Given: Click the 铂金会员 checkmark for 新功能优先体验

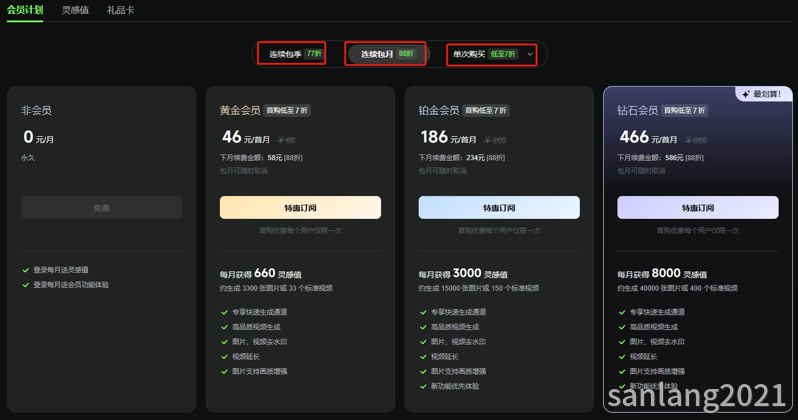Looking at the screenshot, I should [423, 386].
